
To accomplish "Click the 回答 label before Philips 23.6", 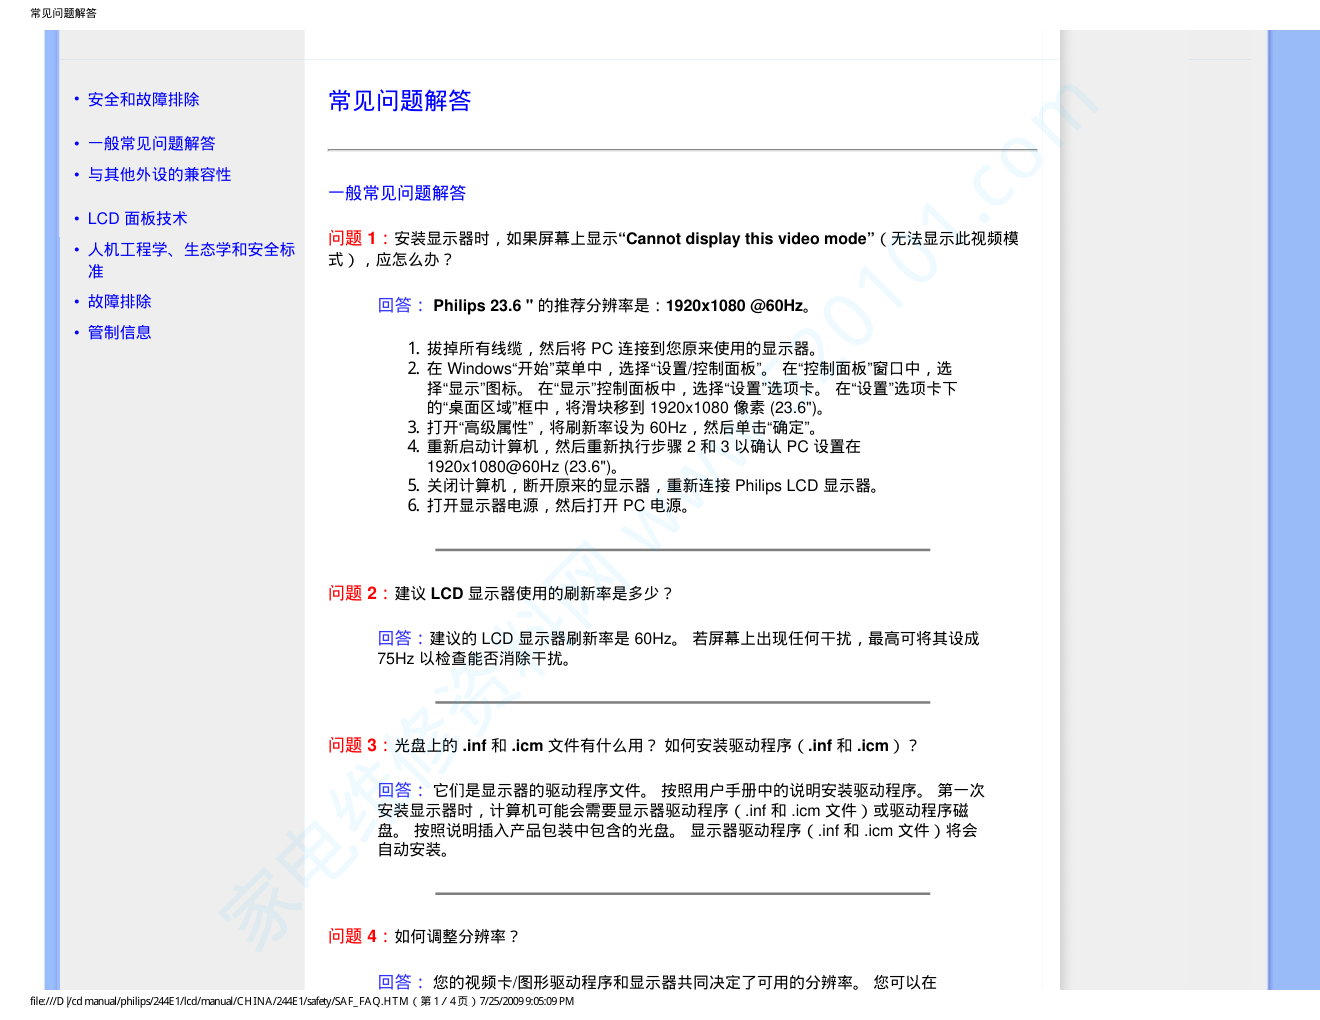I will click(x=400, y=305).
